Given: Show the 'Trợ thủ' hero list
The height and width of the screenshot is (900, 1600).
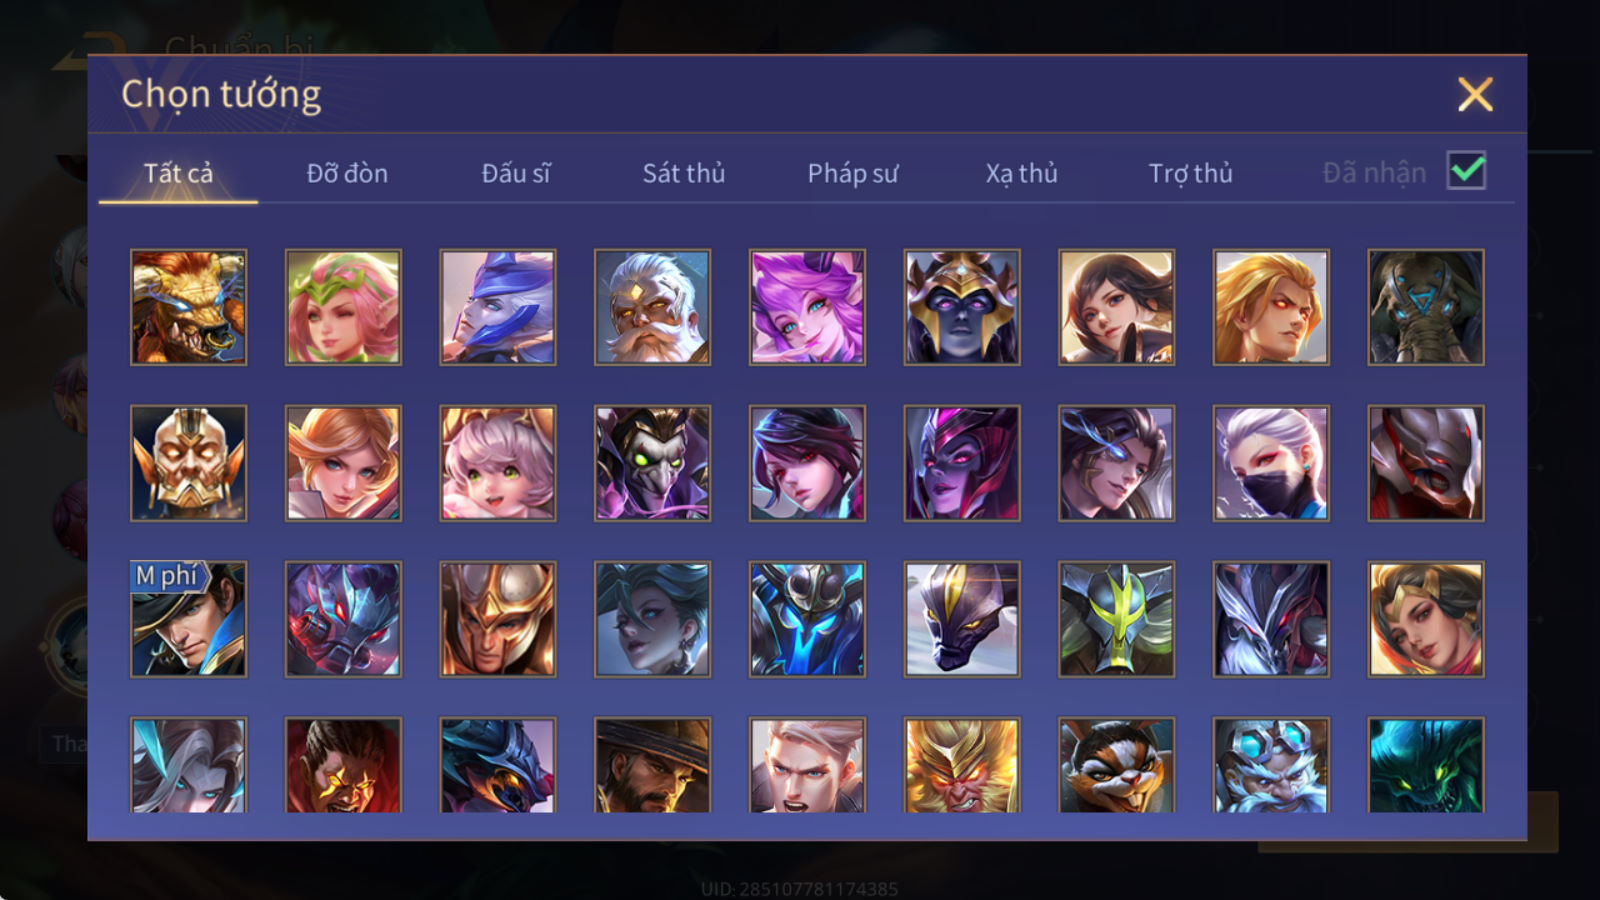Looking at the screenshot, I should 1190,173.
